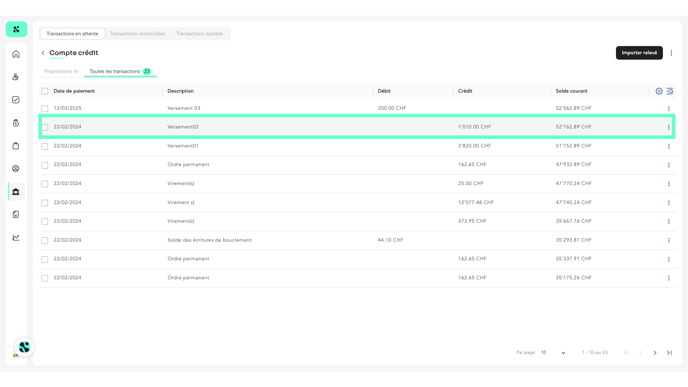Image resolution: width=688 pixels, height=387 pixels.
Task: Click the Importer relevé button
Action: point(639,53)
